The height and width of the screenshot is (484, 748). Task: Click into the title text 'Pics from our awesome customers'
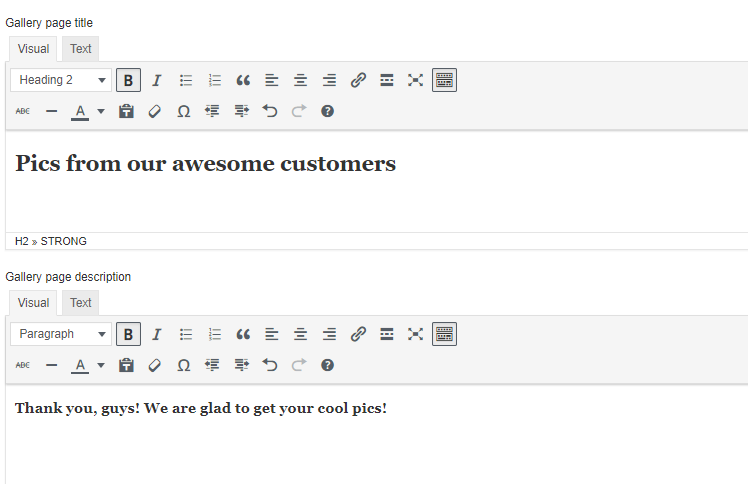point(205,164)
